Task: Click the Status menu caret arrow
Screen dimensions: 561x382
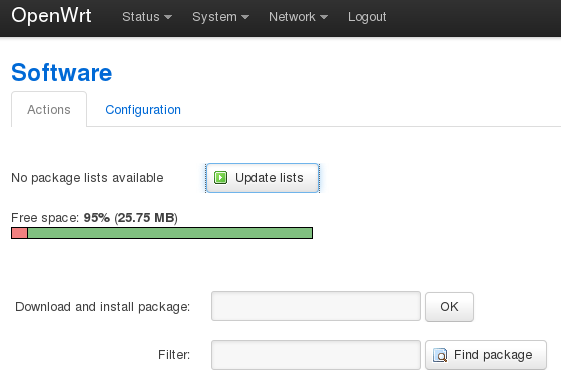Action: pyautogui.click(x=168, y=17)
